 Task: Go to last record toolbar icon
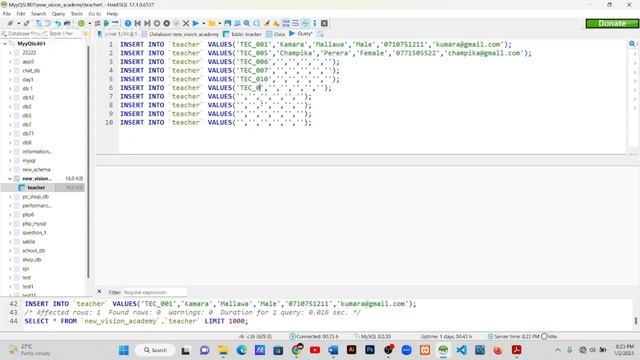(147, 23)
